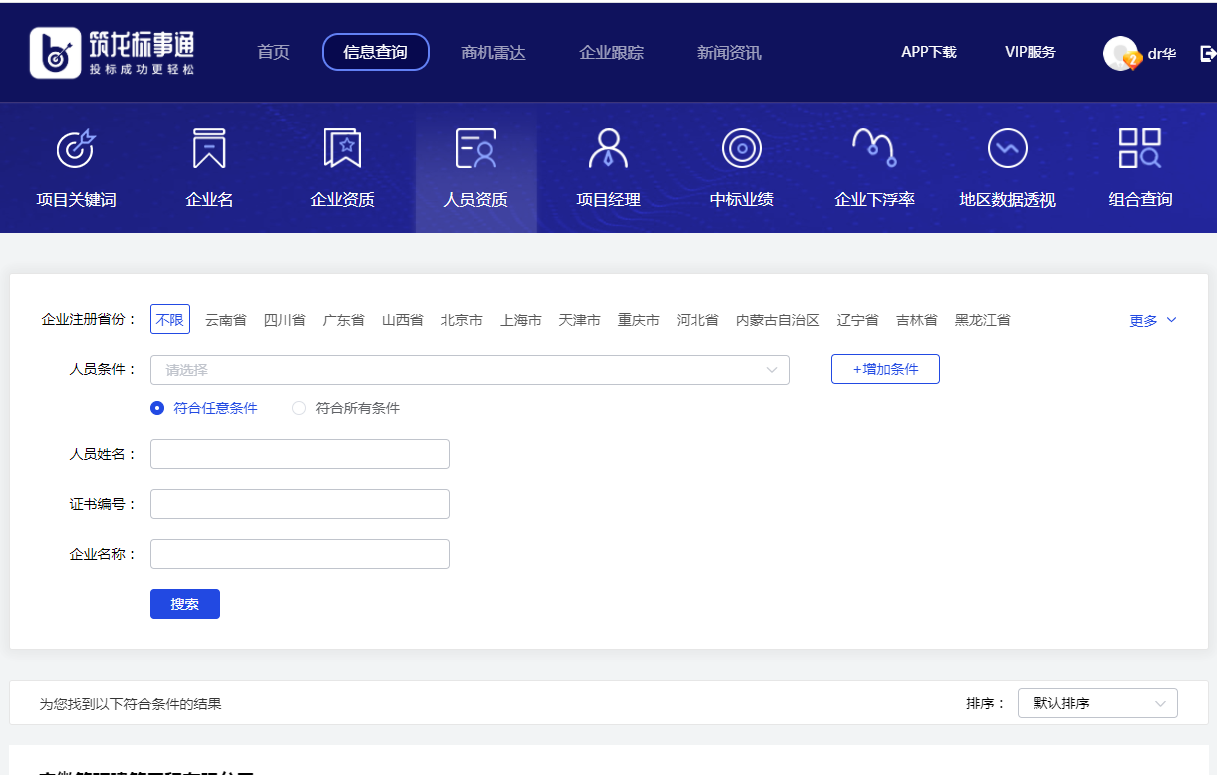
Task: Open the 地区数据透视 chart icon
Action: [1007, 149]
